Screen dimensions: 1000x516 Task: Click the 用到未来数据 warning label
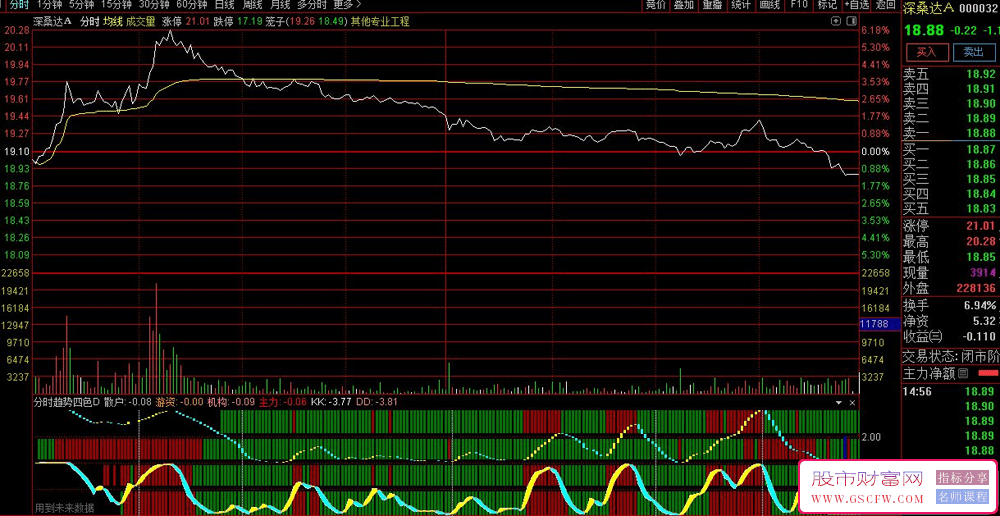click(64, 508)
